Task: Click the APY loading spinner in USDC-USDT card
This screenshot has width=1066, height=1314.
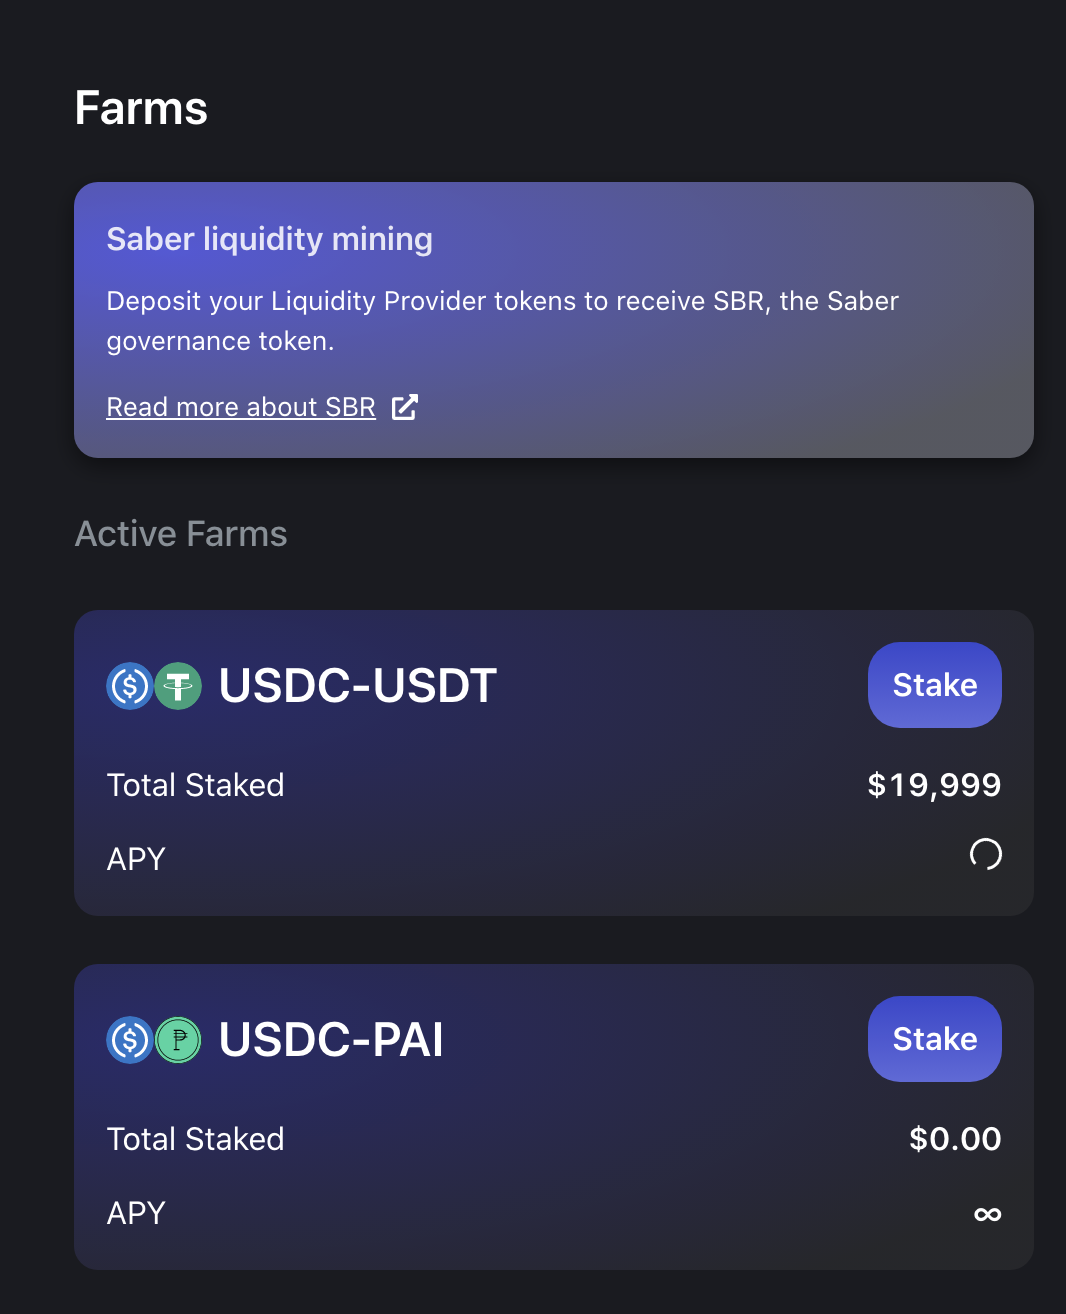Action: 986,854
